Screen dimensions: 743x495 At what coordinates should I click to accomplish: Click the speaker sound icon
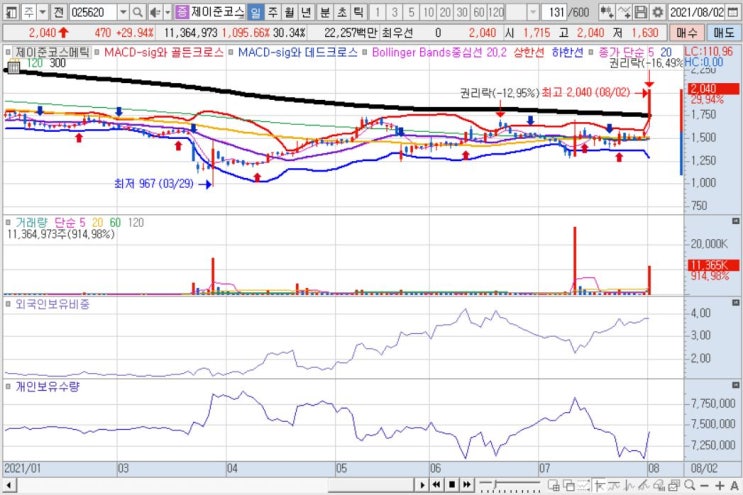(x=155, y=12)
